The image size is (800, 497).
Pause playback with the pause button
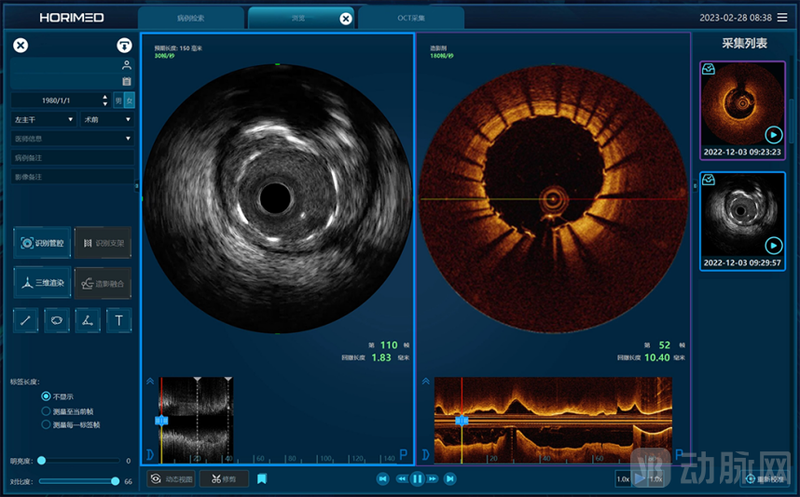point(418,479)
